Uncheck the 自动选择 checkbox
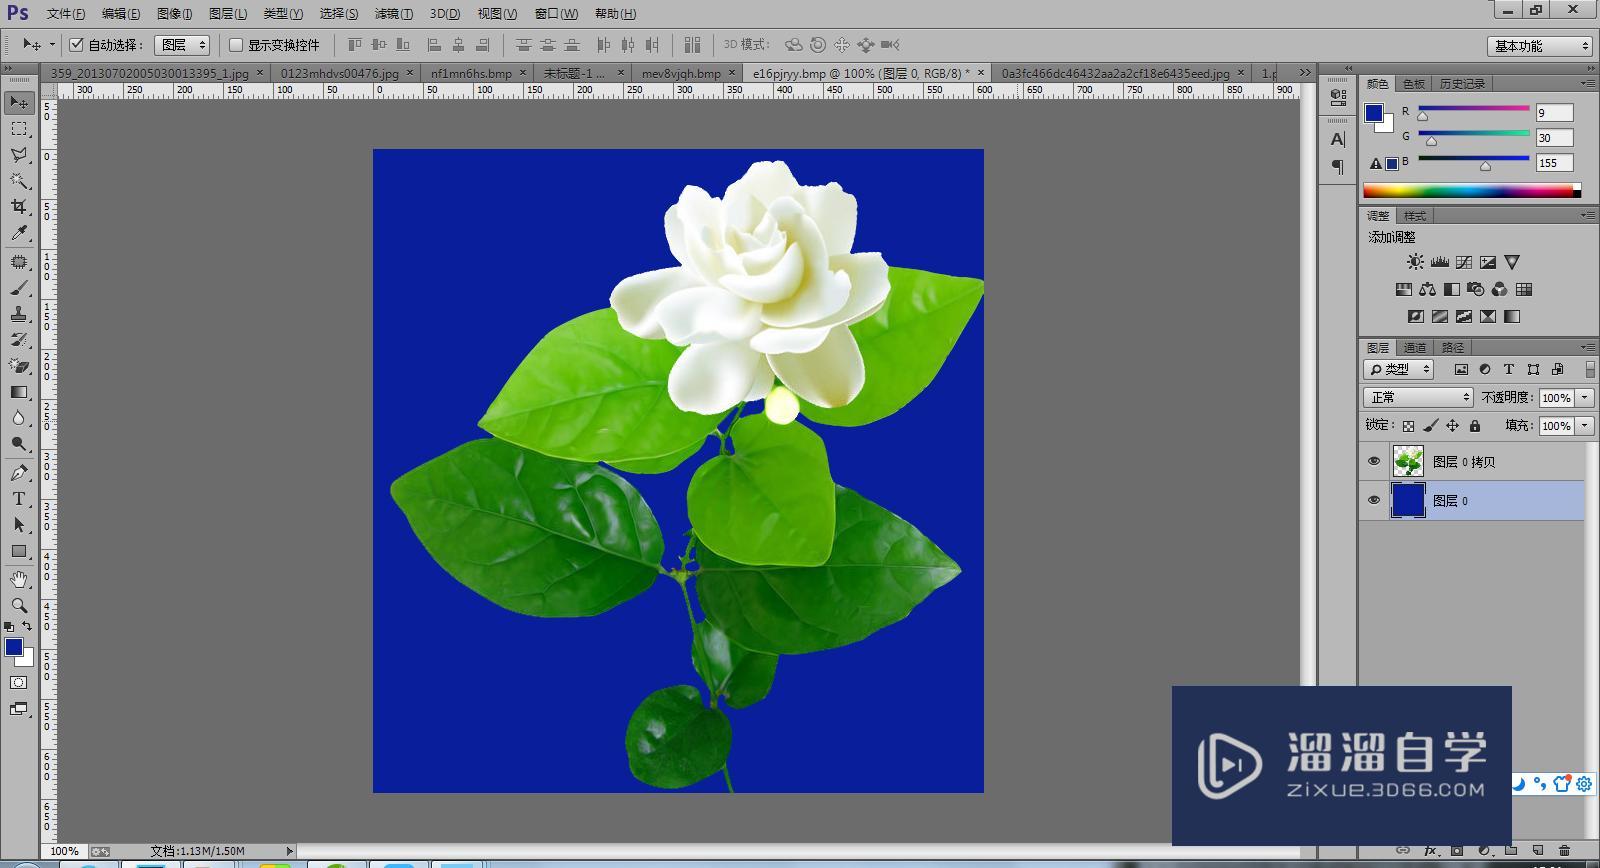Image resolution: width=1600 pixels, height=868 pixels. (x=77, y=44)
